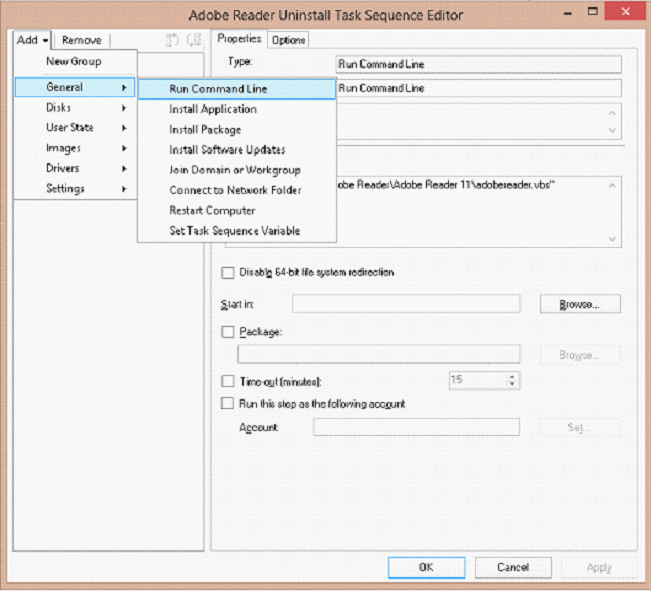Expand the Images submenu
This screenshot has width=651, height=607.
pyautogui.click(x=75, y=148)
